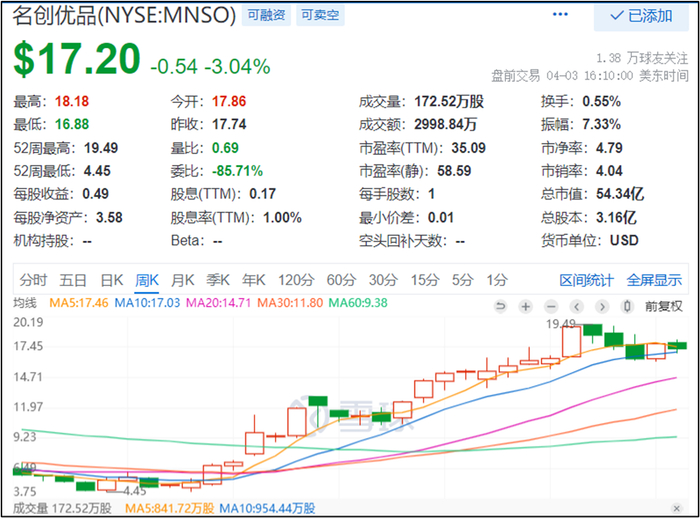Click the 52周最低 value 4.45

coord(96,171)
